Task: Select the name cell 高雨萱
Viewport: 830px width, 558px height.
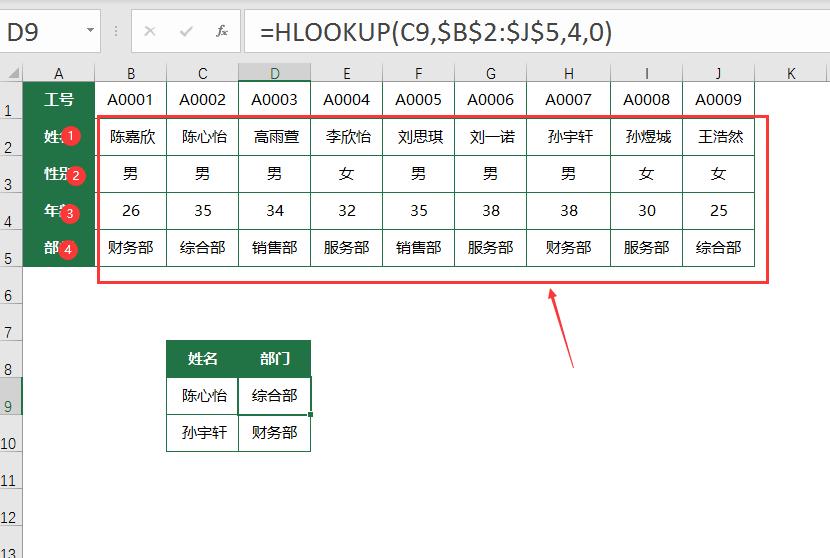Action: click(x=275, y=137)
